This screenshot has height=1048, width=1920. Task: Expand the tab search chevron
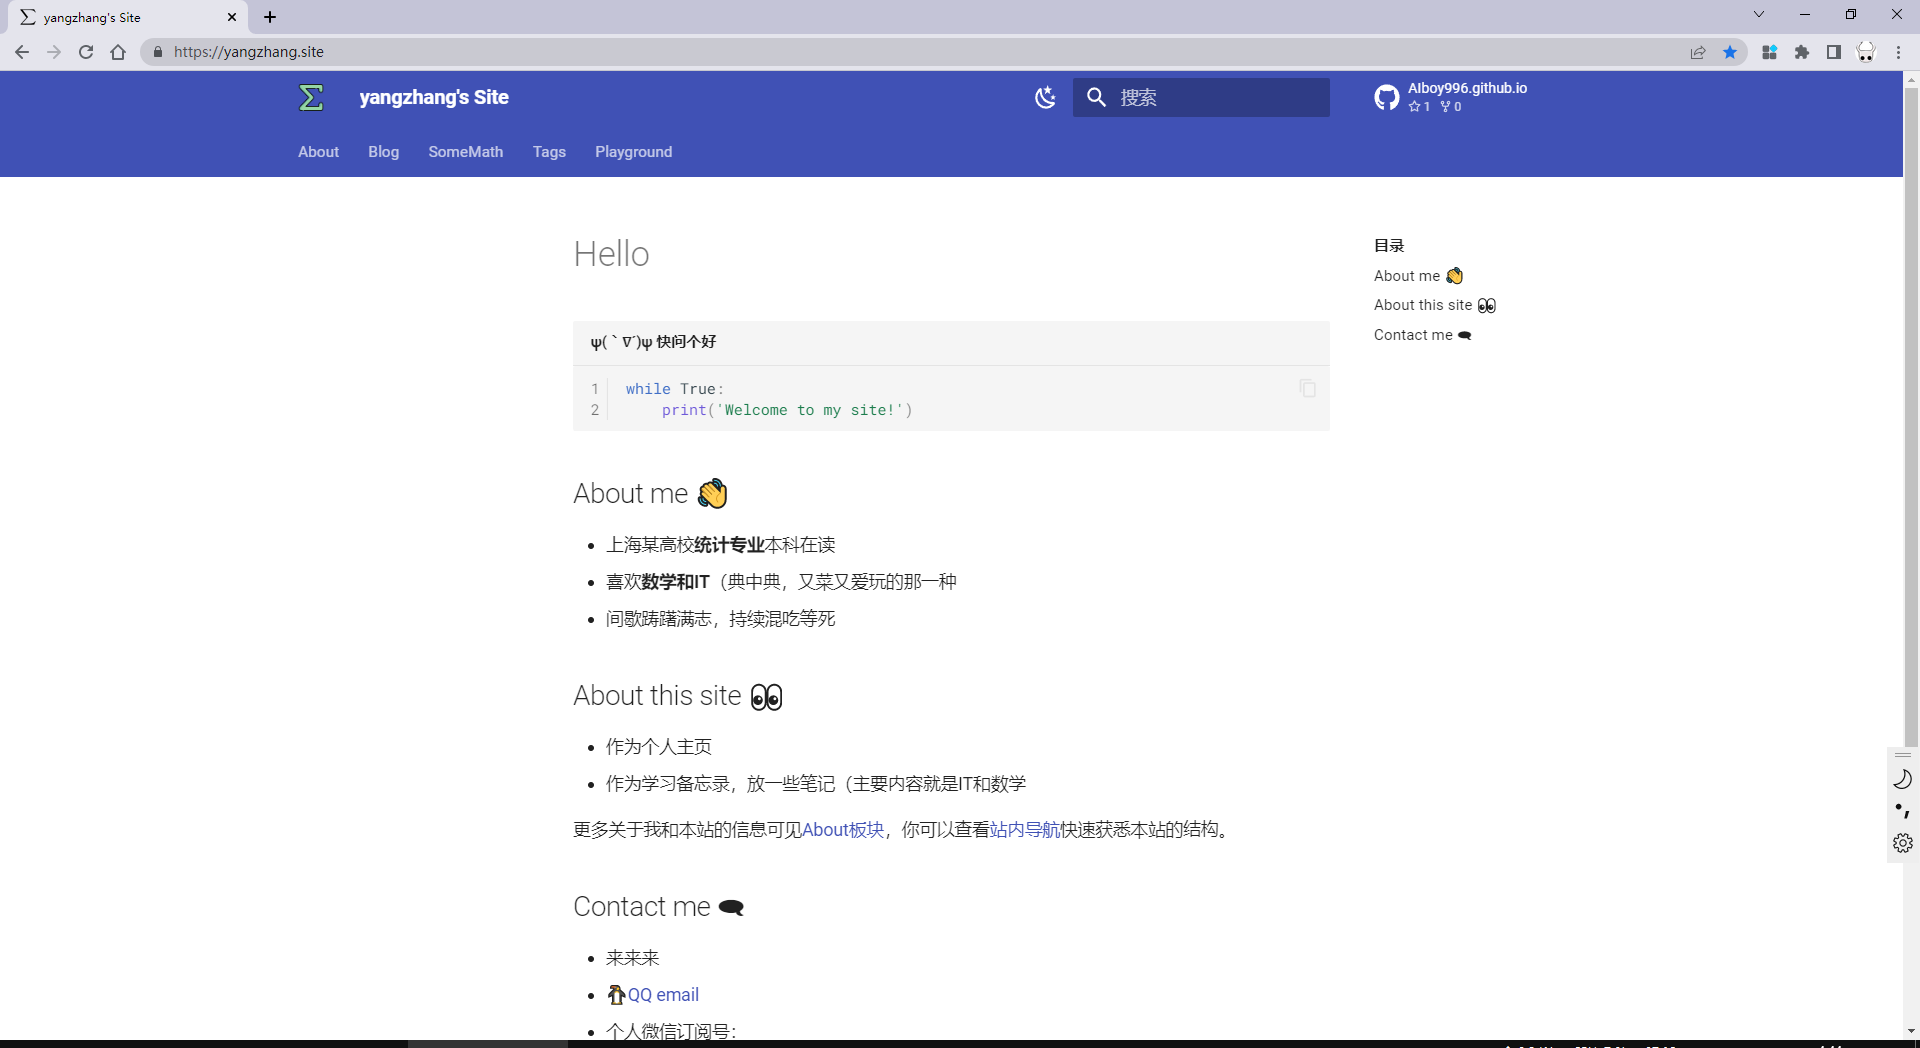tap(1759, 15)
